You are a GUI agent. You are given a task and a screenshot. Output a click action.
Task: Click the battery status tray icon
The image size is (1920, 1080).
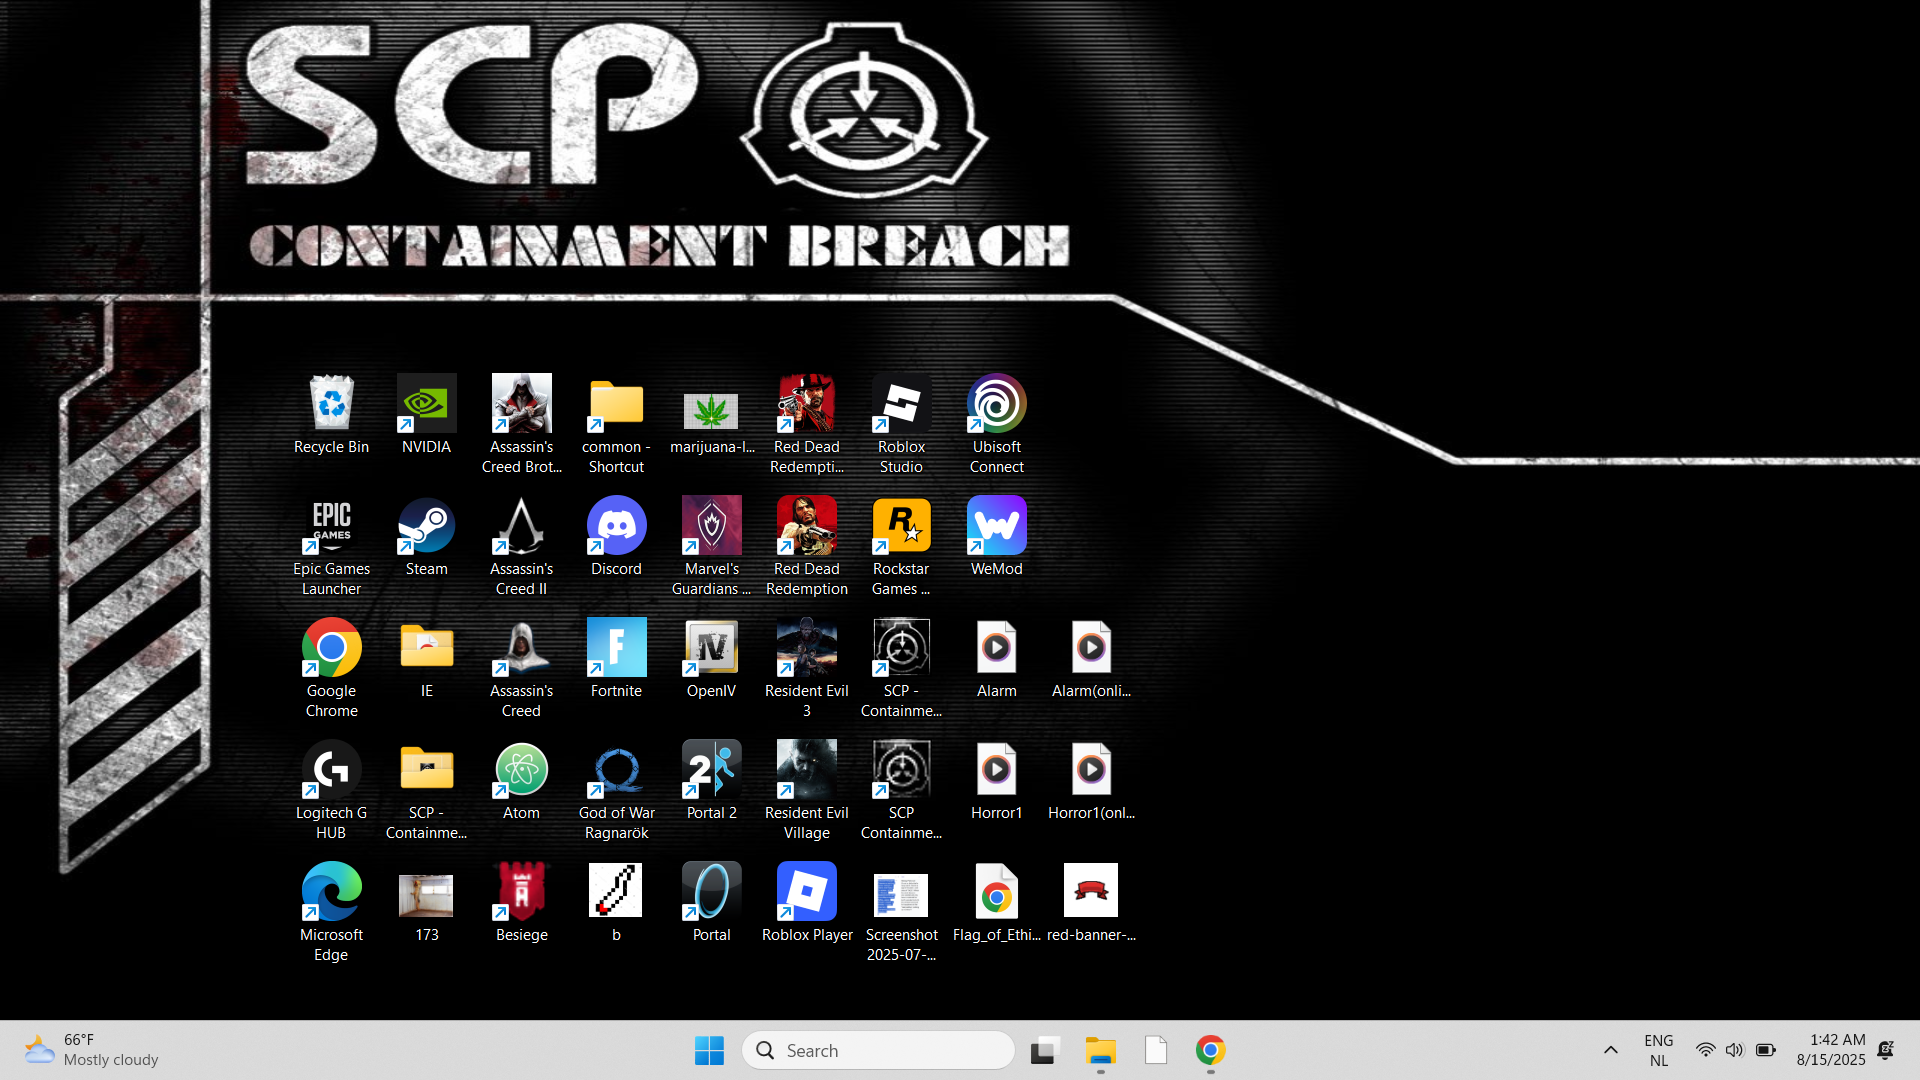click(x=1765, y=1050)
